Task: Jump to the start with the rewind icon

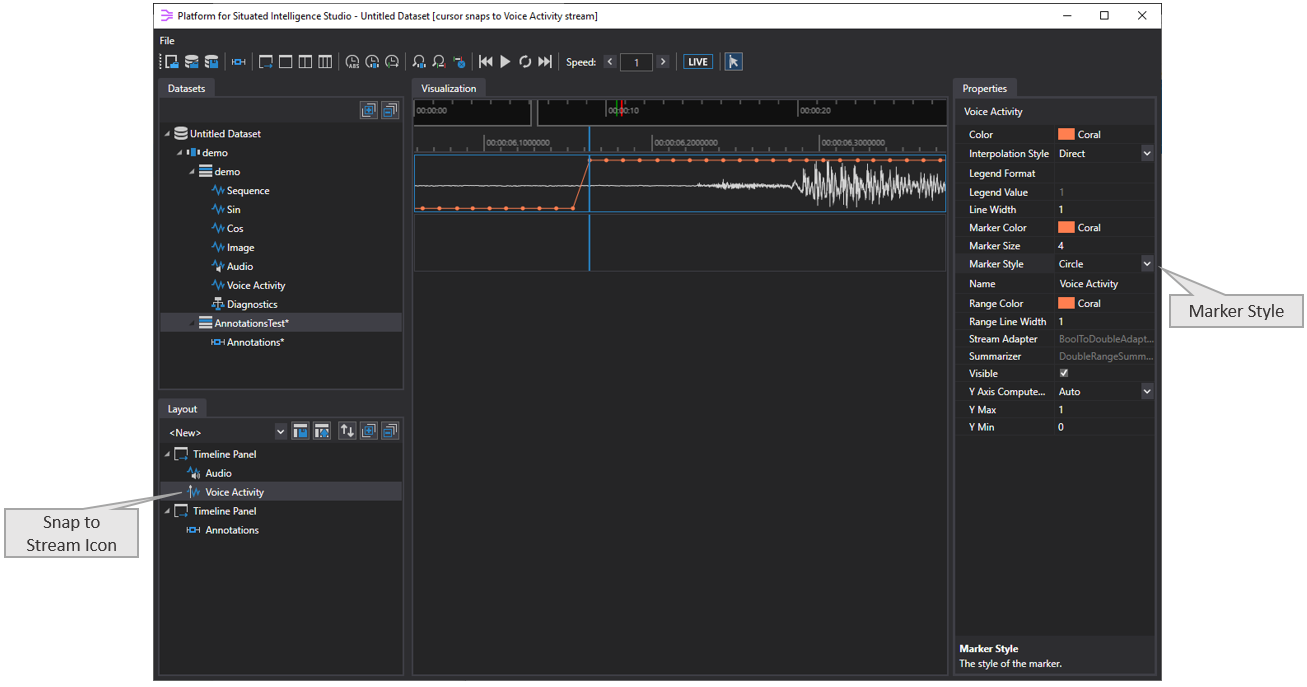Action: pos(486,62)
